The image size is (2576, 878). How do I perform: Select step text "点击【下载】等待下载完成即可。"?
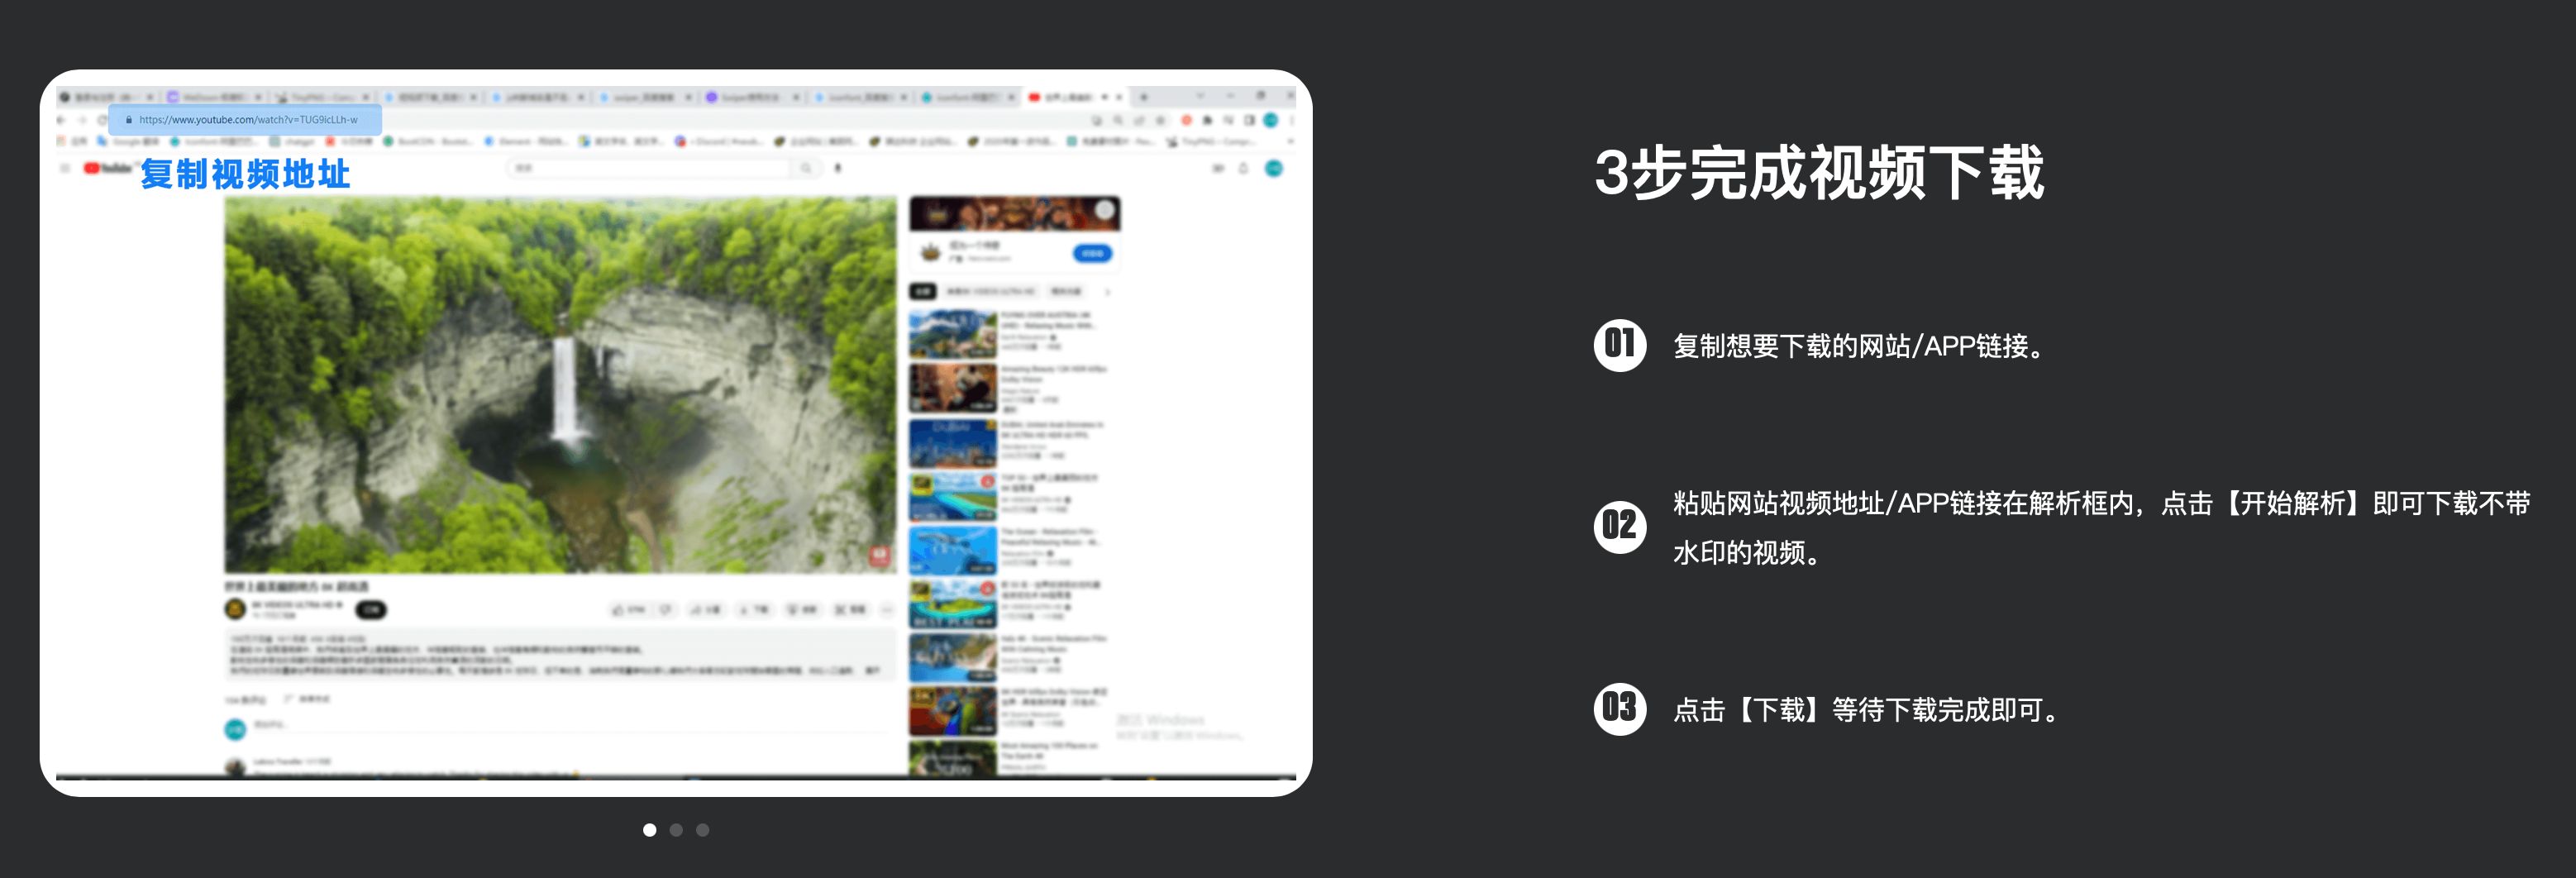tap(1870, 710)
